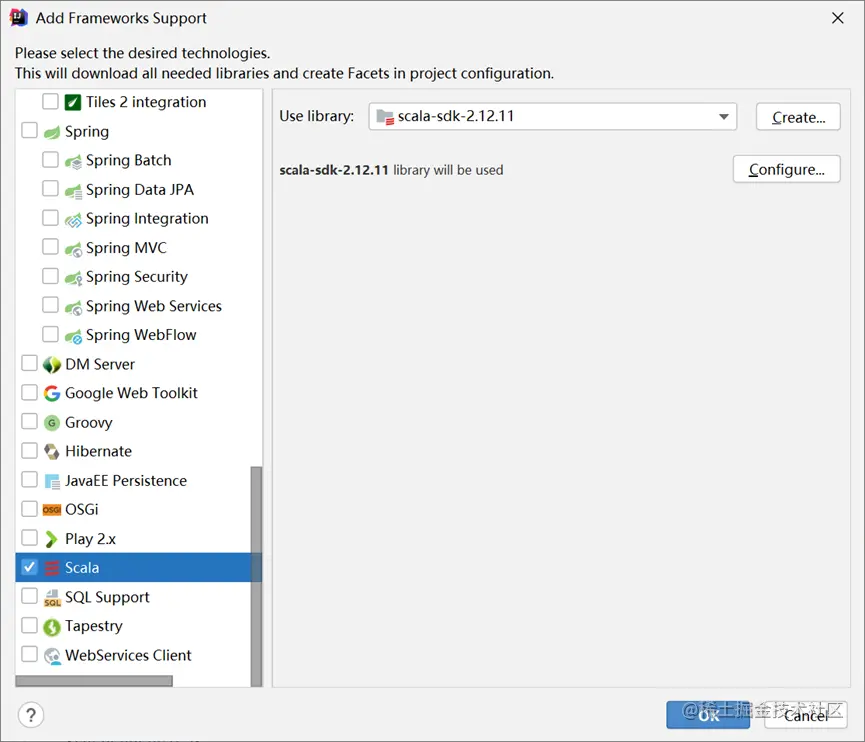This screenshot has width=865, height=742.
Task: Close the Add Frameworks Support dialog
Action: [x=837, y=18]
